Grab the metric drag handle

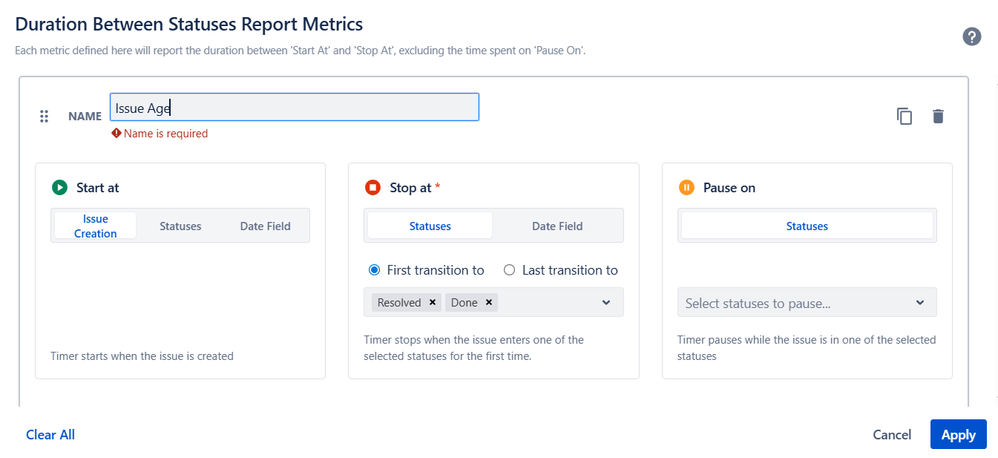click(44, 116)
